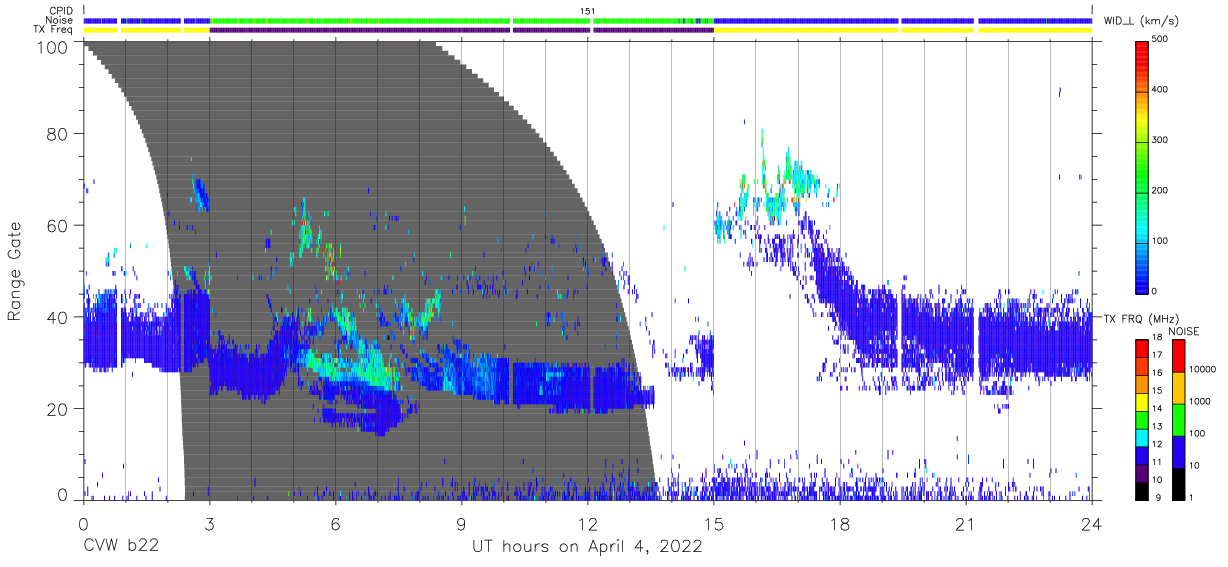Click the purple segment of TX frequency legend
This screenshot has width=1228, height=567.
pos(1141,471)
